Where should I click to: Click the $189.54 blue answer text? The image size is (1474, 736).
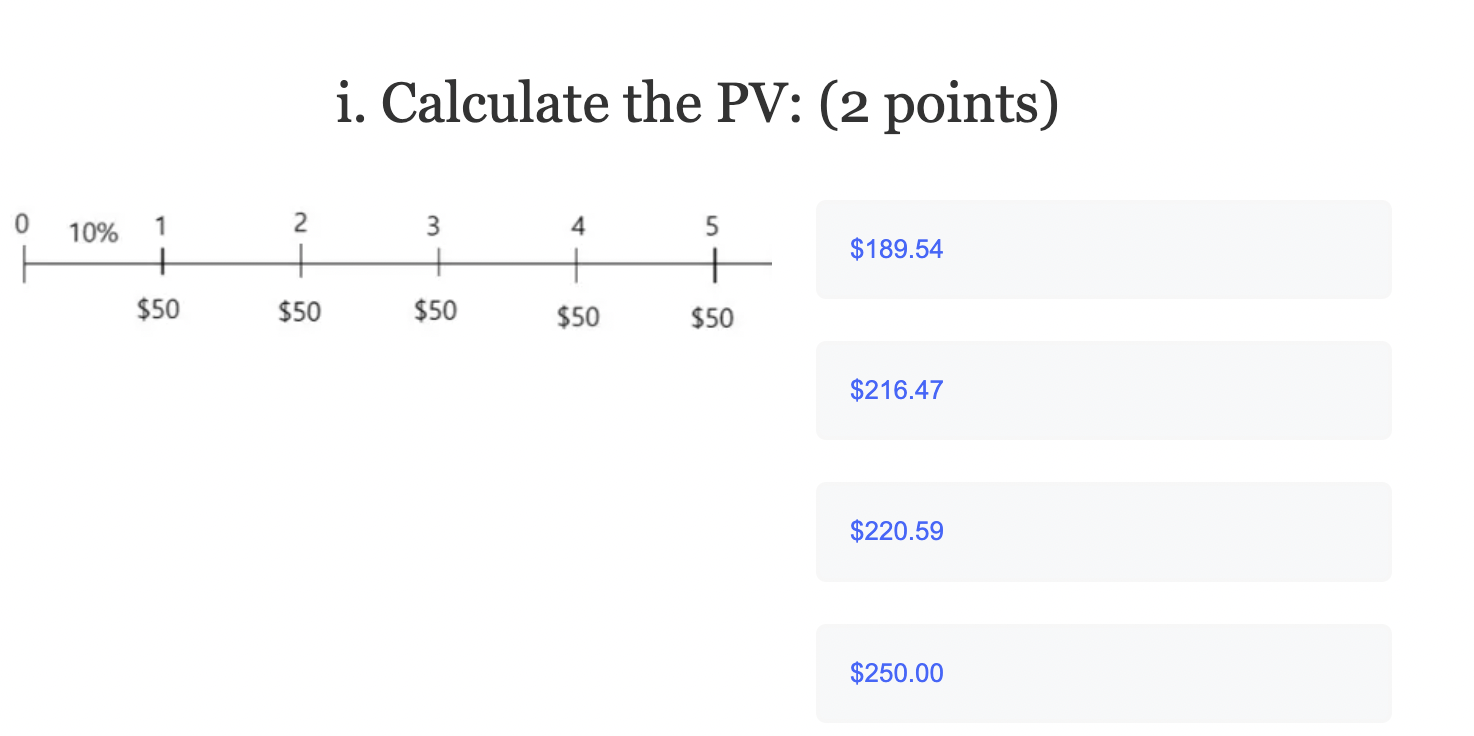[x=897, y=249]
